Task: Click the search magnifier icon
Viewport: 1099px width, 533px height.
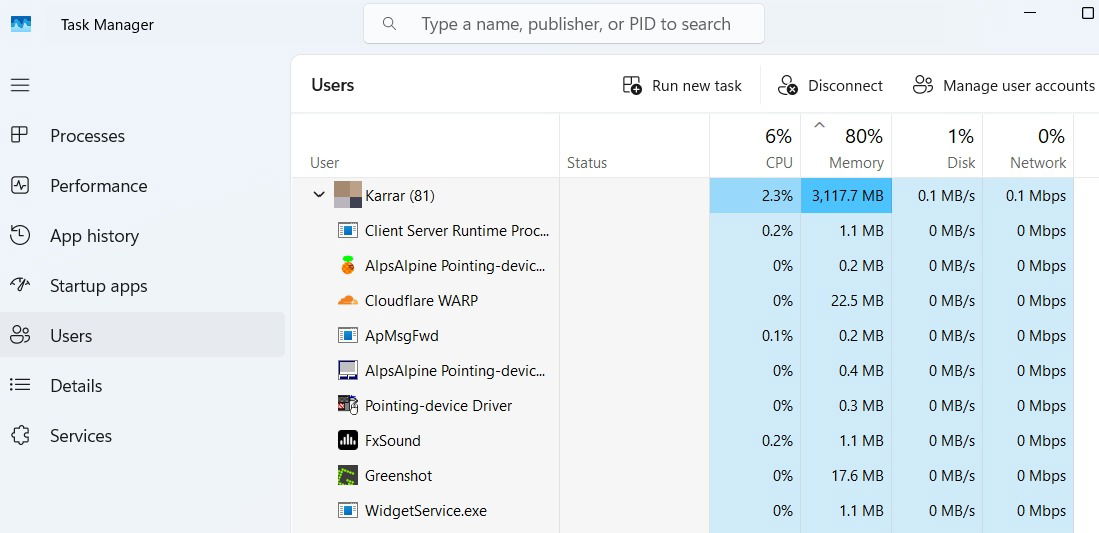Action: (389, 24)
